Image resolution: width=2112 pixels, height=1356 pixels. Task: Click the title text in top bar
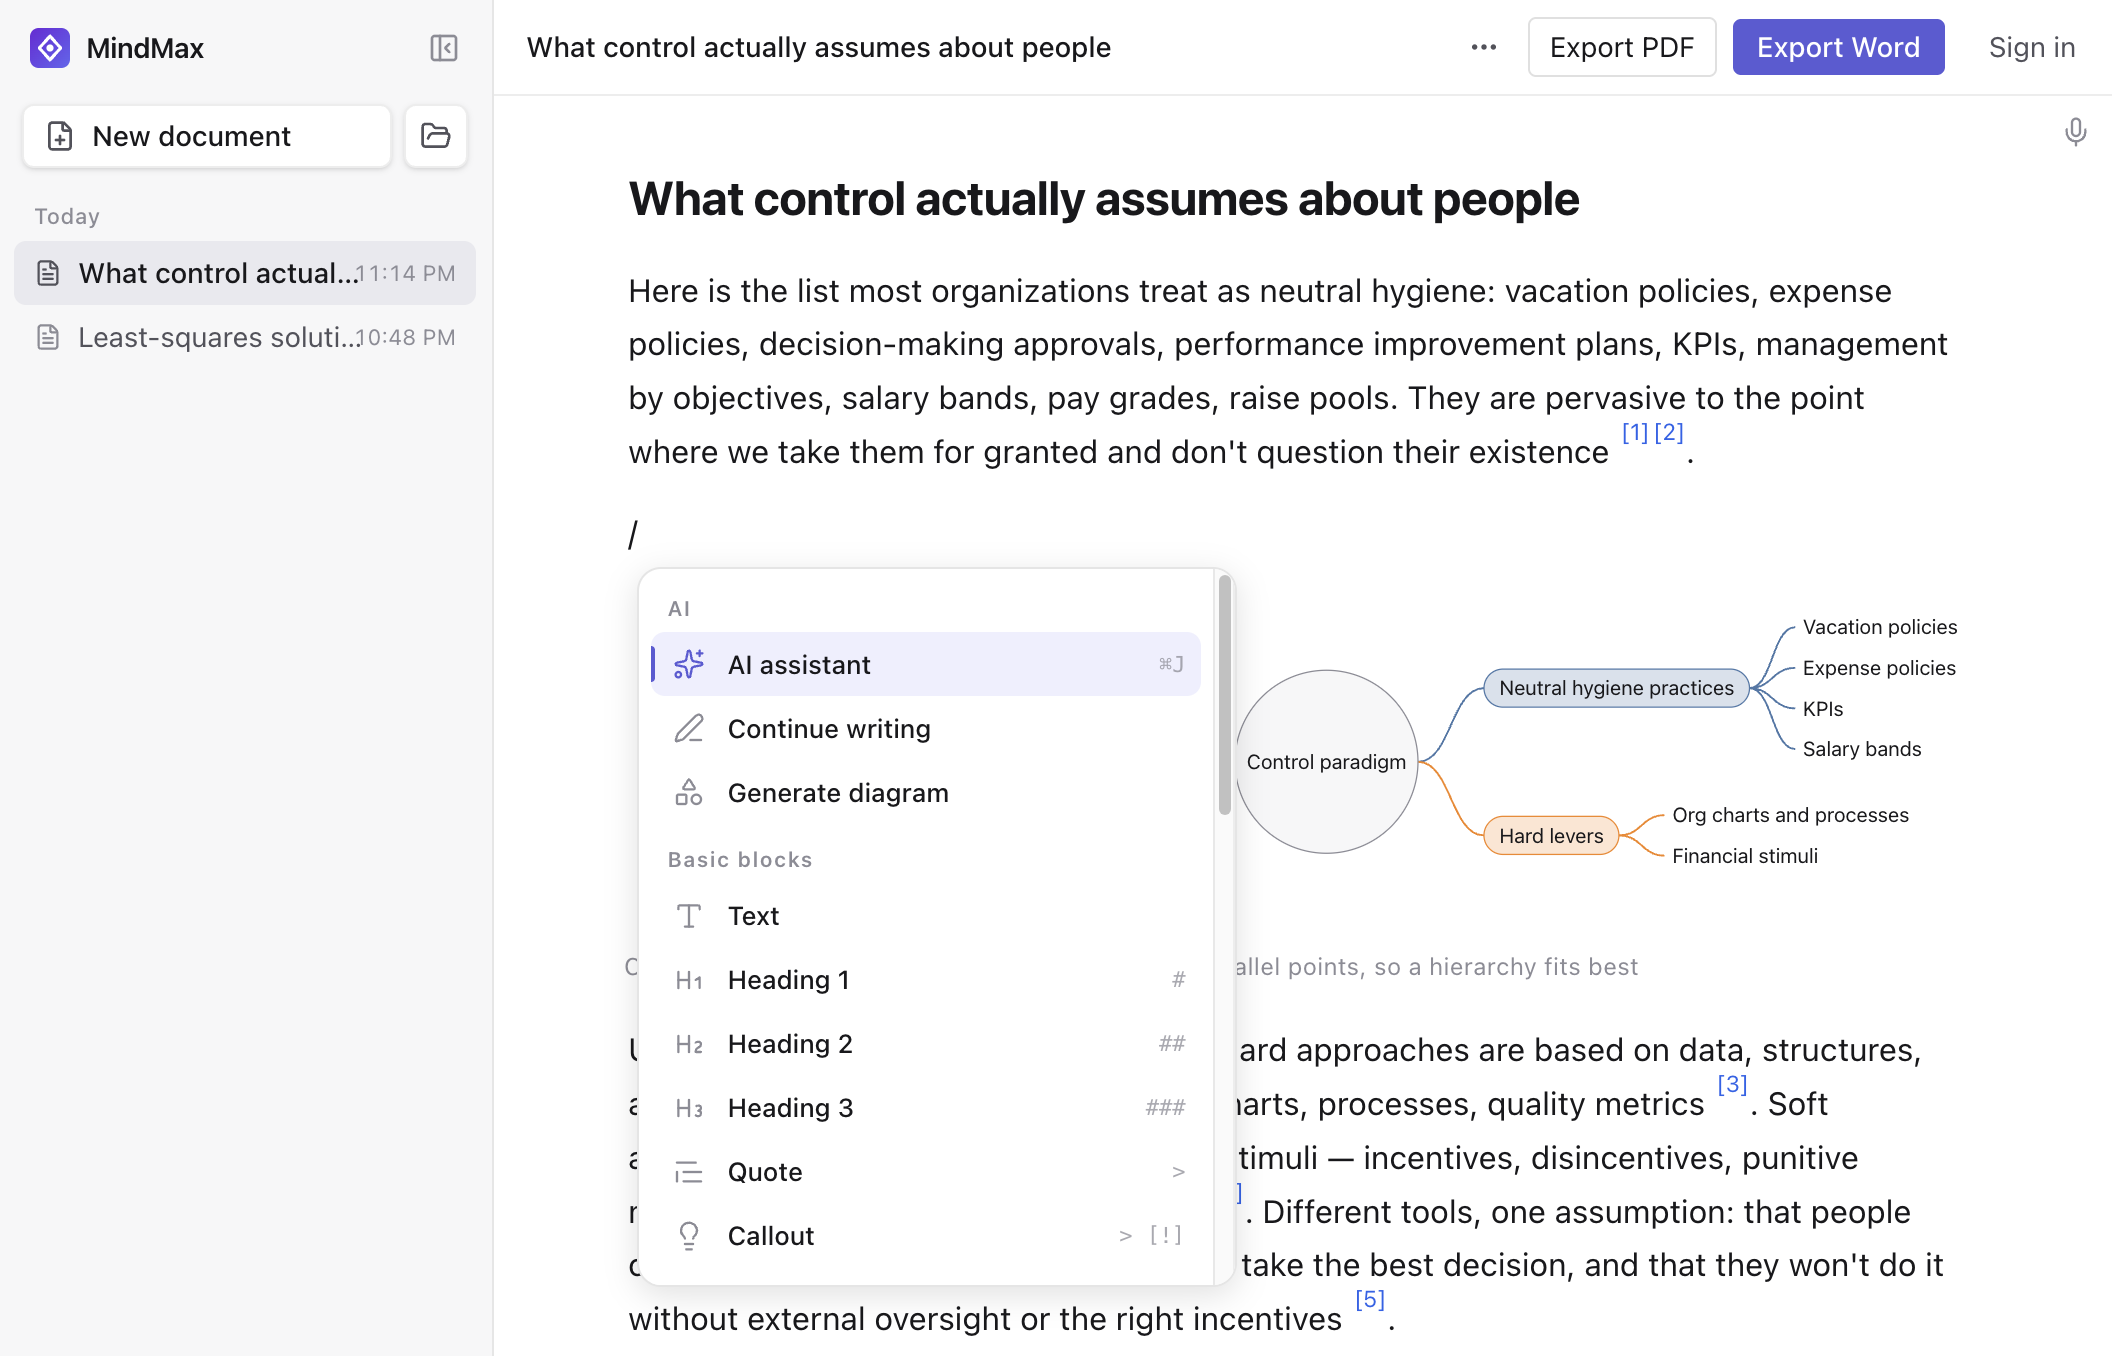coord(819,47)
